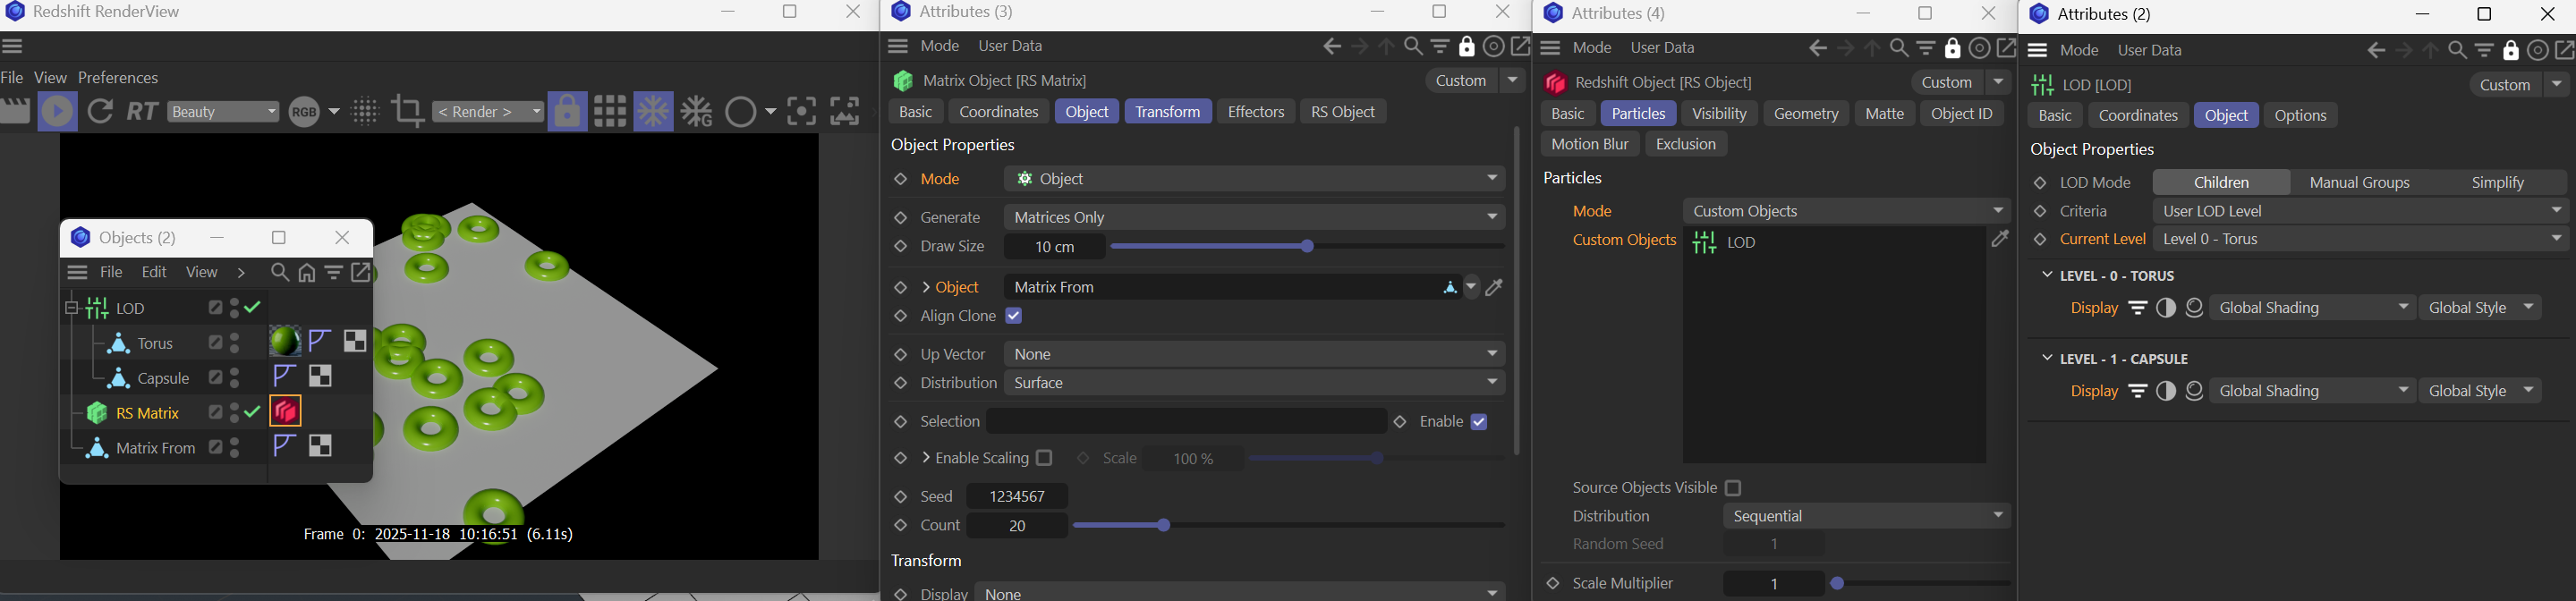The height and width of the screenshot is (601, 2576).
Task: Check the Enable Scaling checkbox
Action: [x=1045, y=458]
